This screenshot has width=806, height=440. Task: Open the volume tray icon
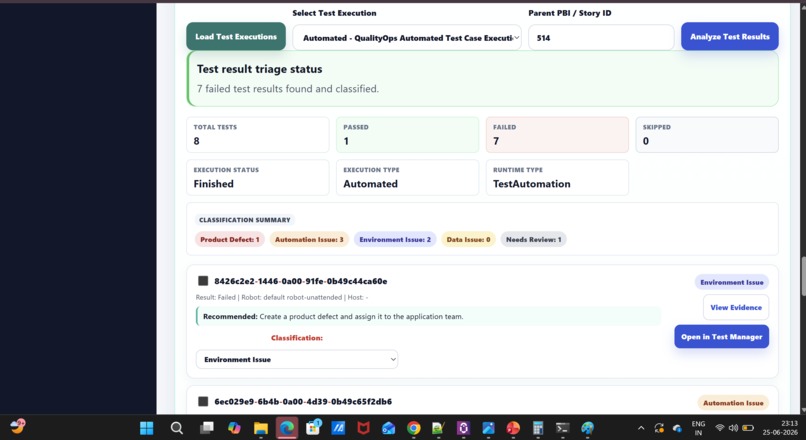(734, 428)
